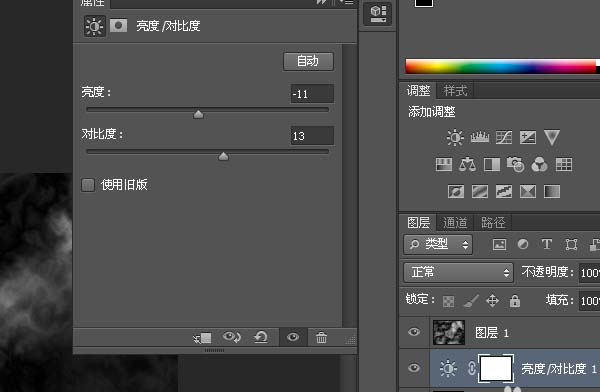Screen dimensions: 600x392
Task: Clip adjustment to layer below icon
Action: 203,338
